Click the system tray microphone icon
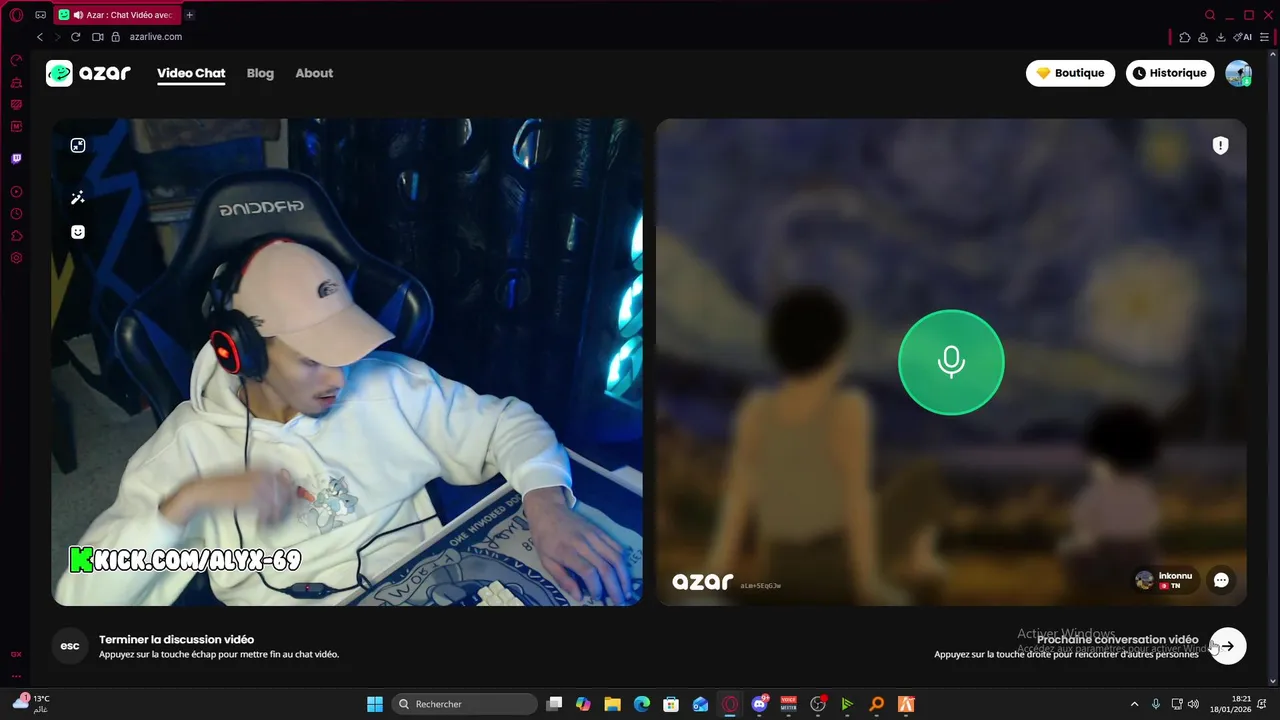 [x=1156, y=704]
